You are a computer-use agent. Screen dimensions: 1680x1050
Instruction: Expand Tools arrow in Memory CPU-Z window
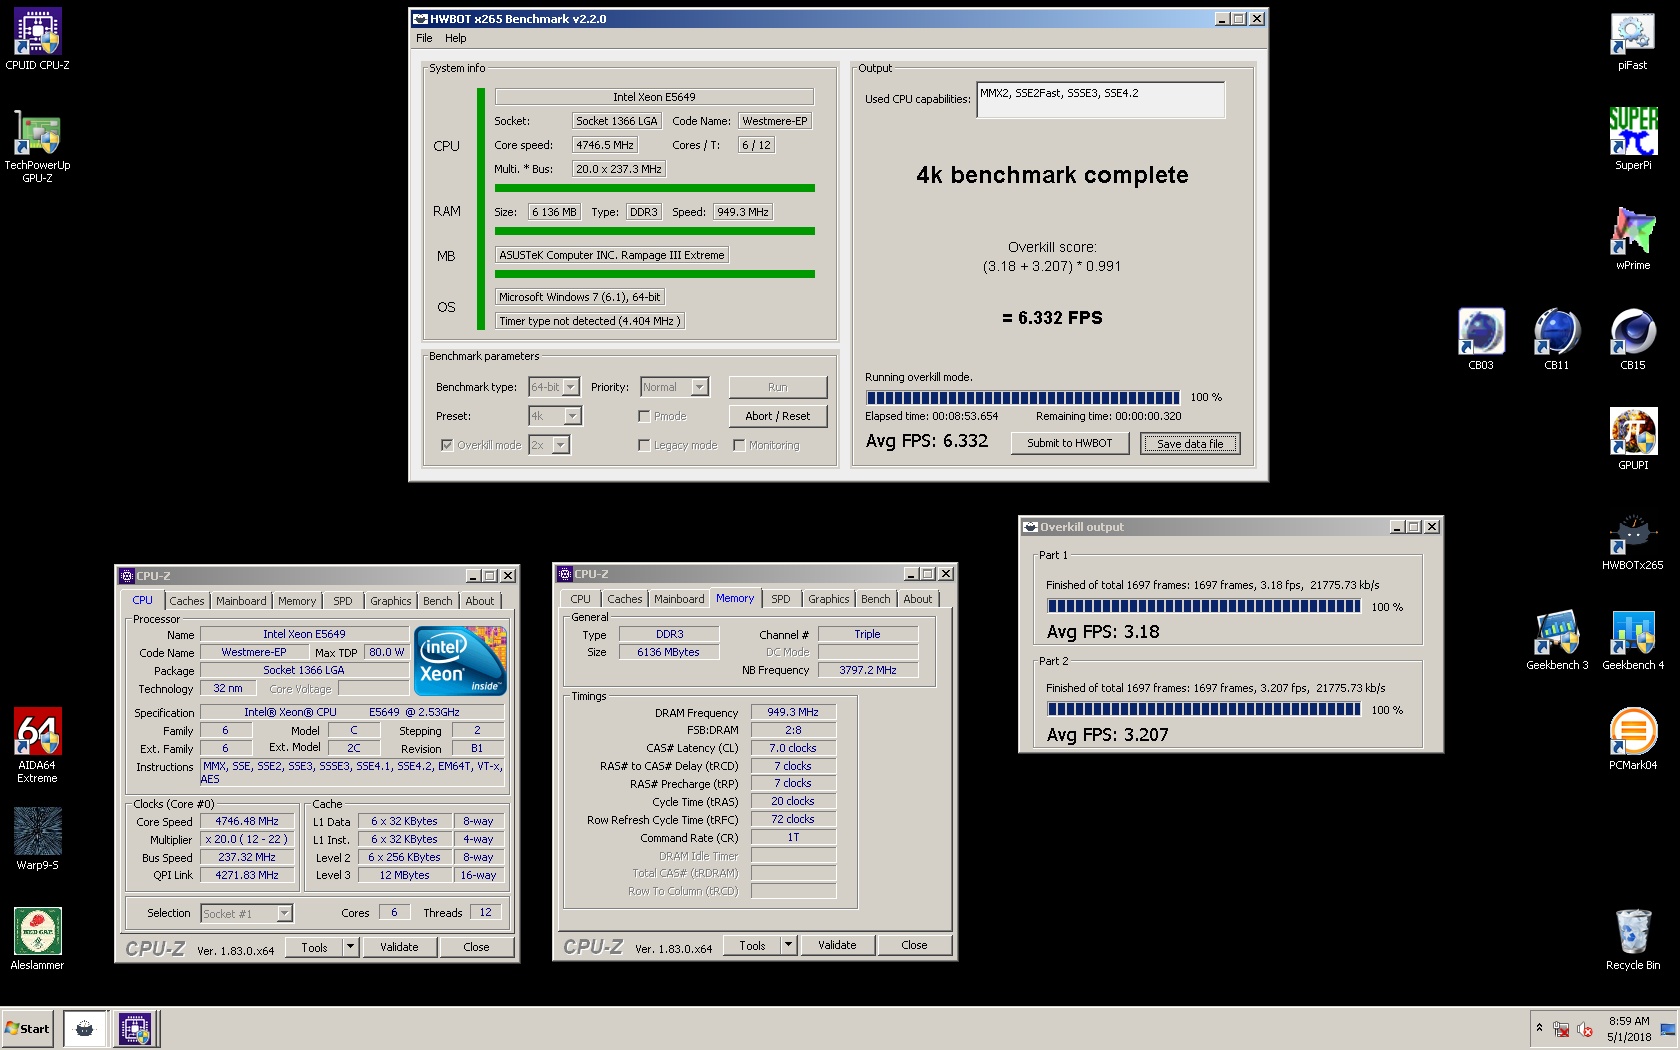(x=788, y=945)
